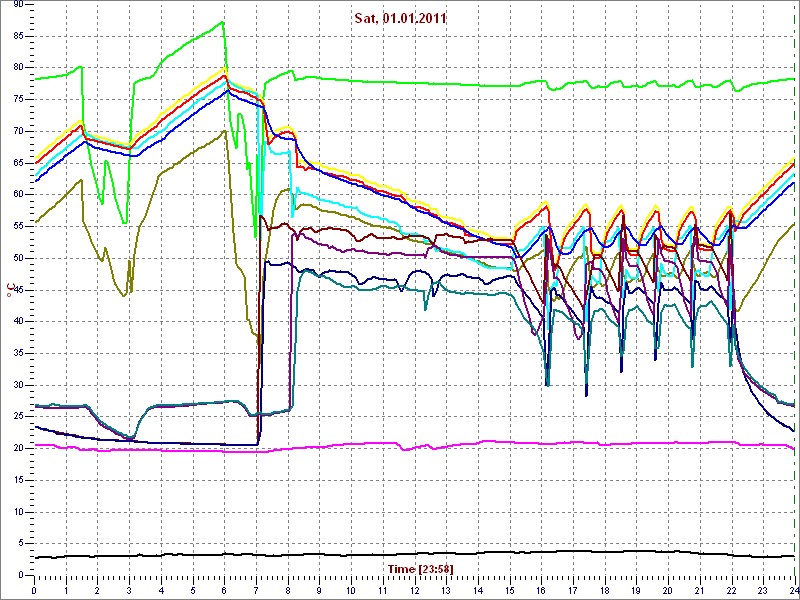
Task: Click hour 10 on the time axis
Action: click(352, 590)
